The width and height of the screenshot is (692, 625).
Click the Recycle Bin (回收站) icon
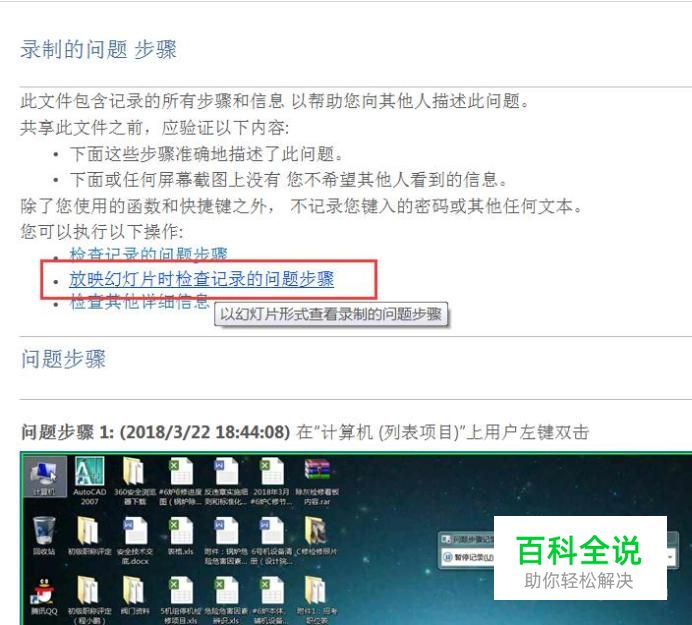tap(44, 536)
